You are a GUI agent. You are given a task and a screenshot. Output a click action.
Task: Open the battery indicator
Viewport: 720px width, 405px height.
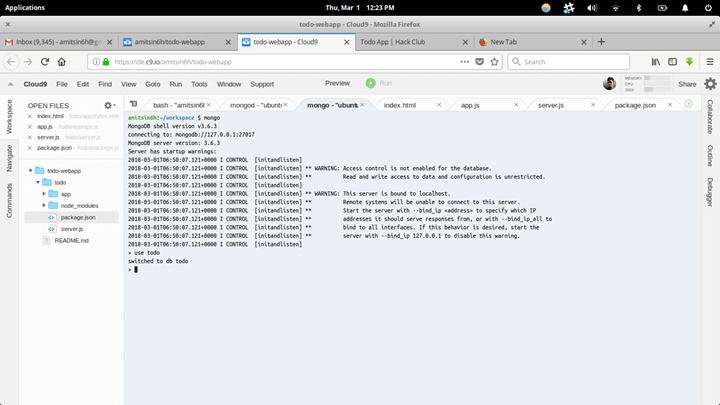(662, 8)
